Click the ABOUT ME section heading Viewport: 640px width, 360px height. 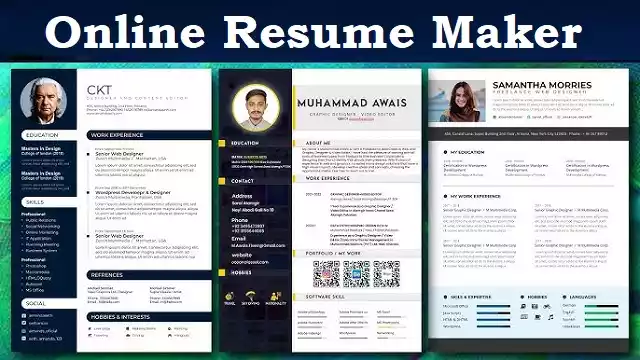(x=318, y=143)
